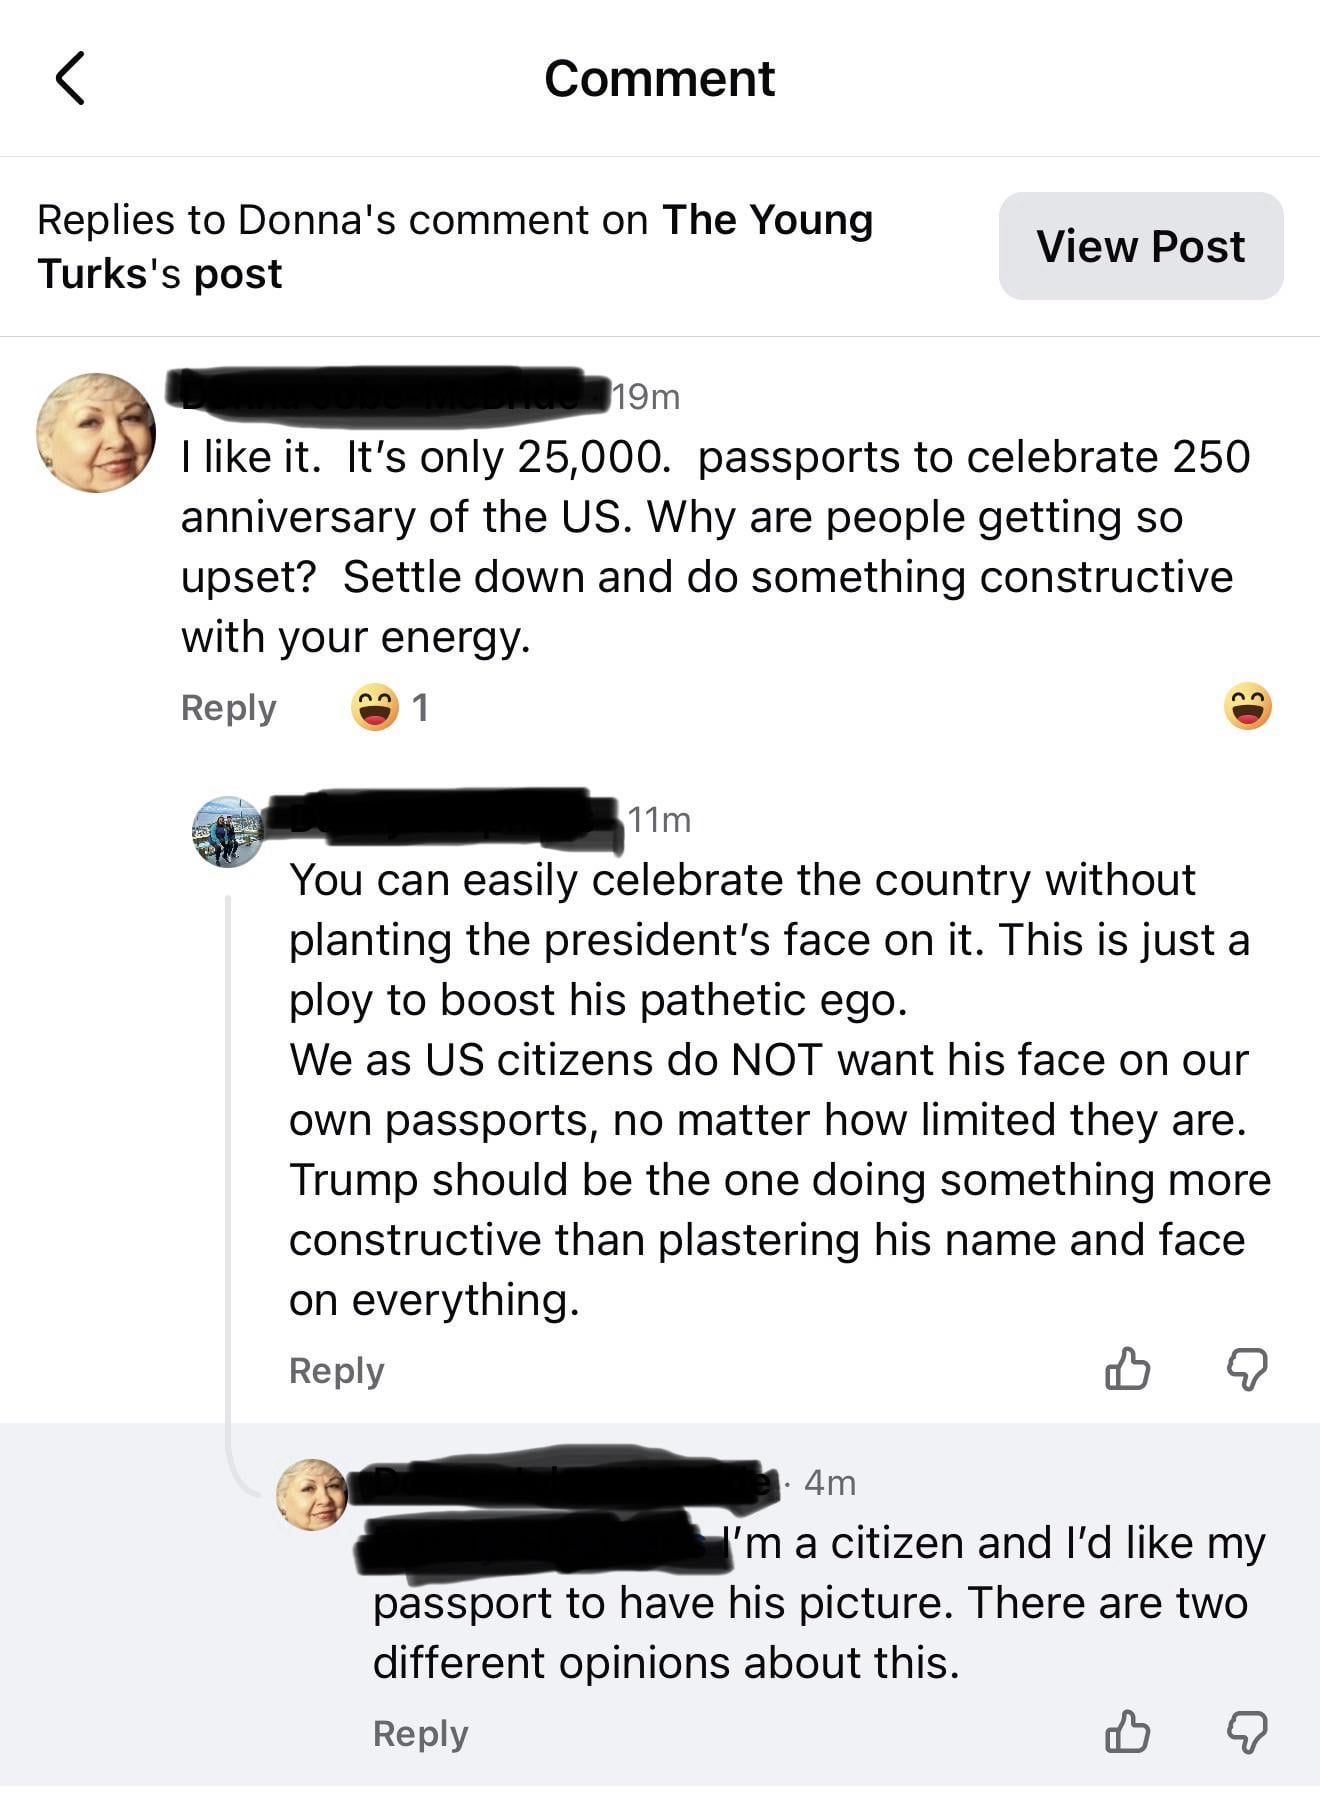Open avatar on the 4m reply
The width and height of the screenshot is (1320, 1813).
pyautogui.click(x=312, y=1495)
